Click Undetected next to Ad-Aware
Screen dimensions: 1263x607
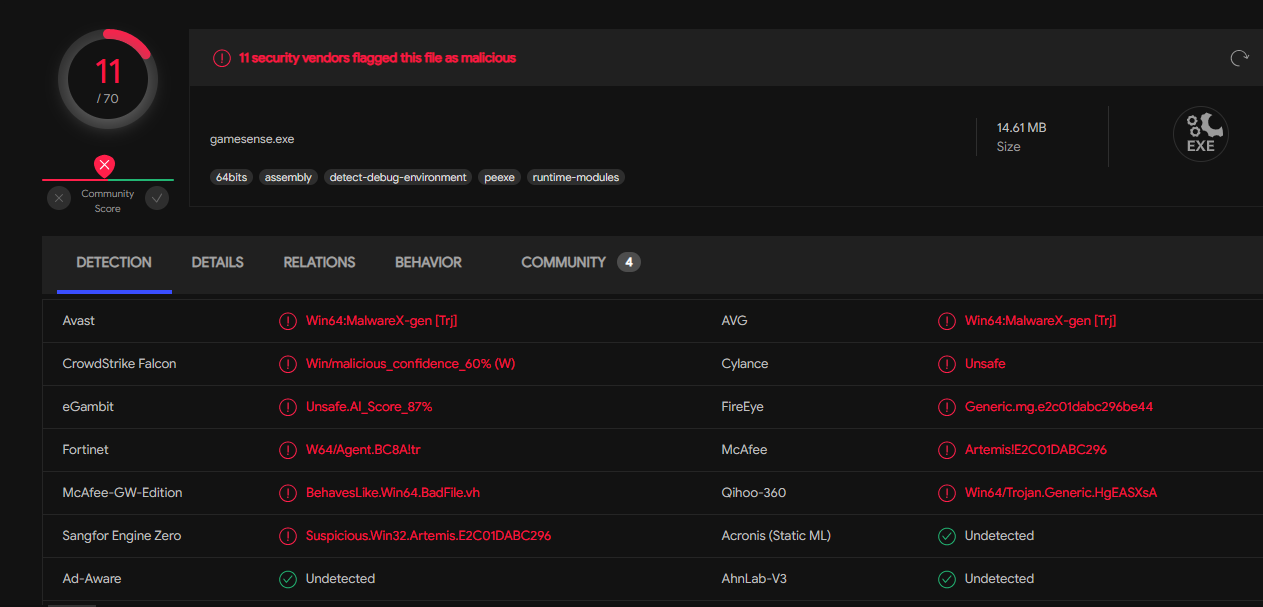click(340, 579)
